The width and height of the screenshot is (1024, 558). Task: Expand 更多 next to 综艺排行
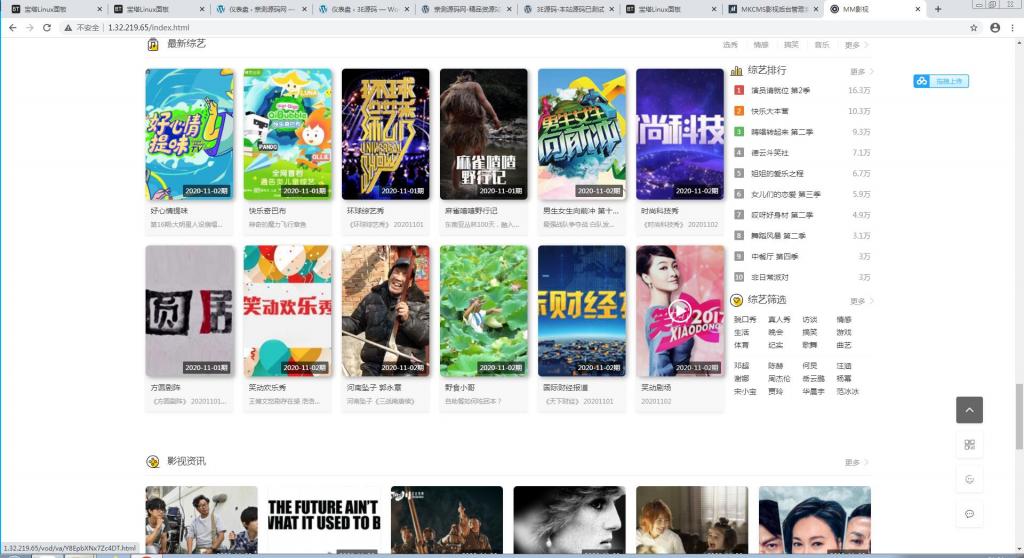click(859, 72)
